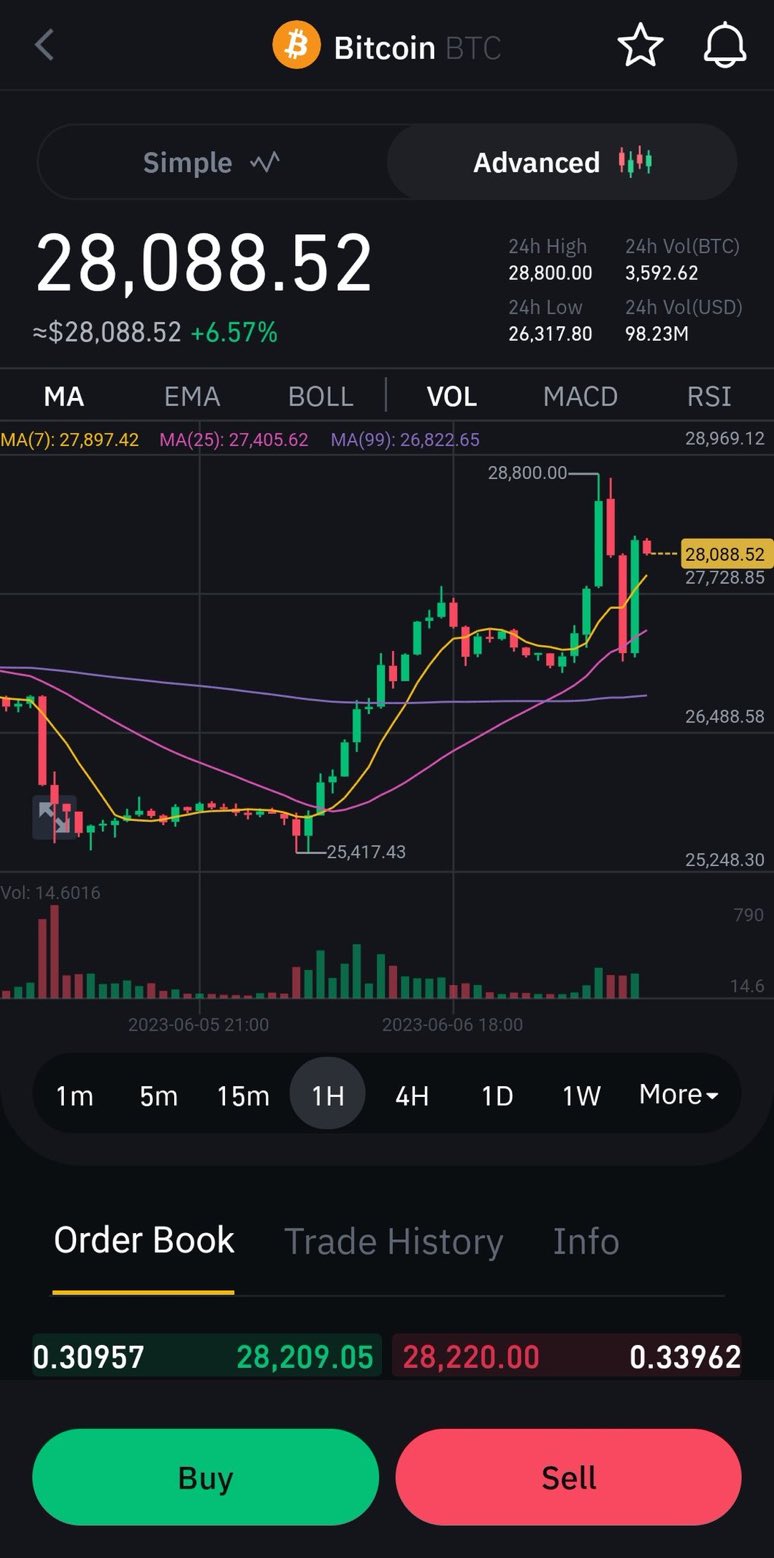
Task: Tap the 24h High value 28,800.00
Action: click(x=550, y=273)
